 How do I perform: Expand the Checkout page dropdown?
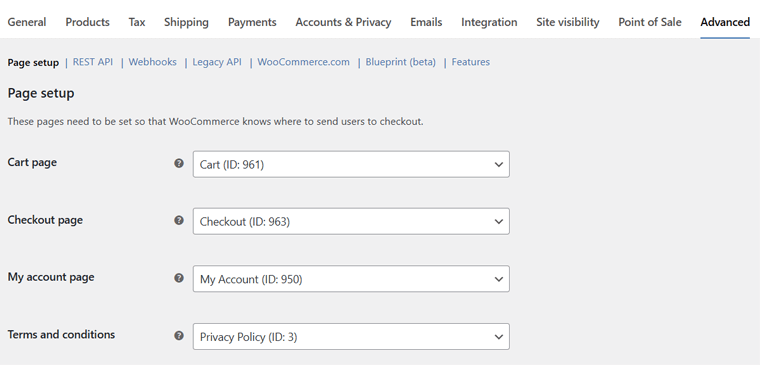(x=351, y=222)
